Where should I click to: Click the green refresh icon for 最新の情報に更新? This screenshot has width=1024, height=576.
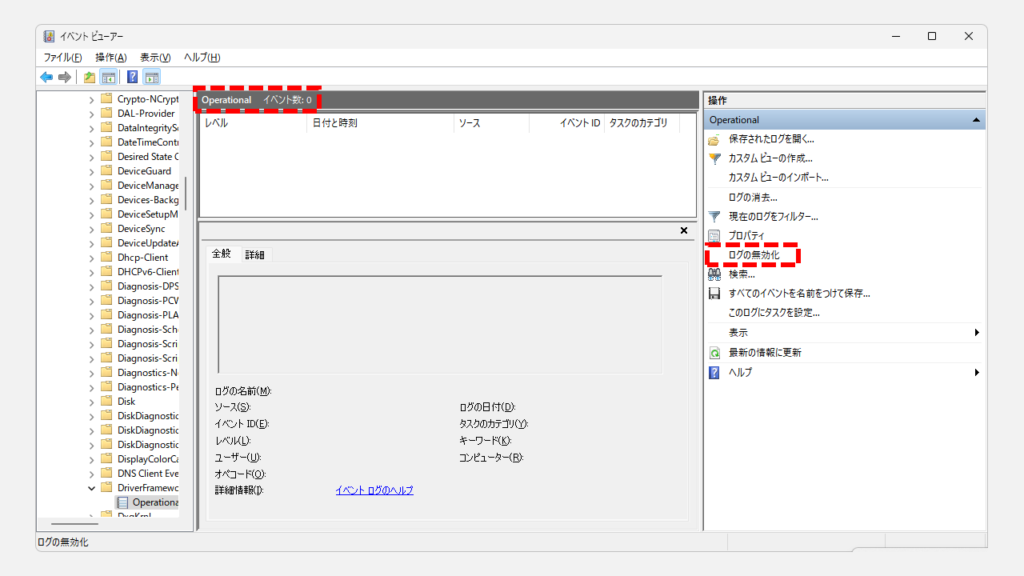(x=714, y=353)
